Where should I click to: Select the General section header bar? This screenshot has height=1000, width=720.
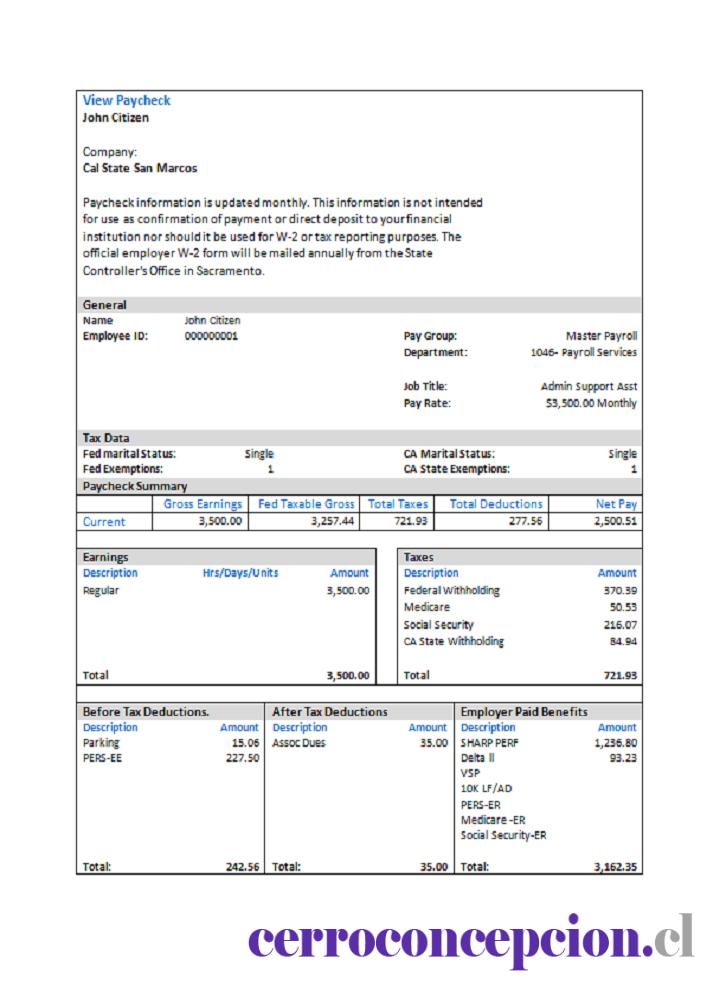click(359, 304)
